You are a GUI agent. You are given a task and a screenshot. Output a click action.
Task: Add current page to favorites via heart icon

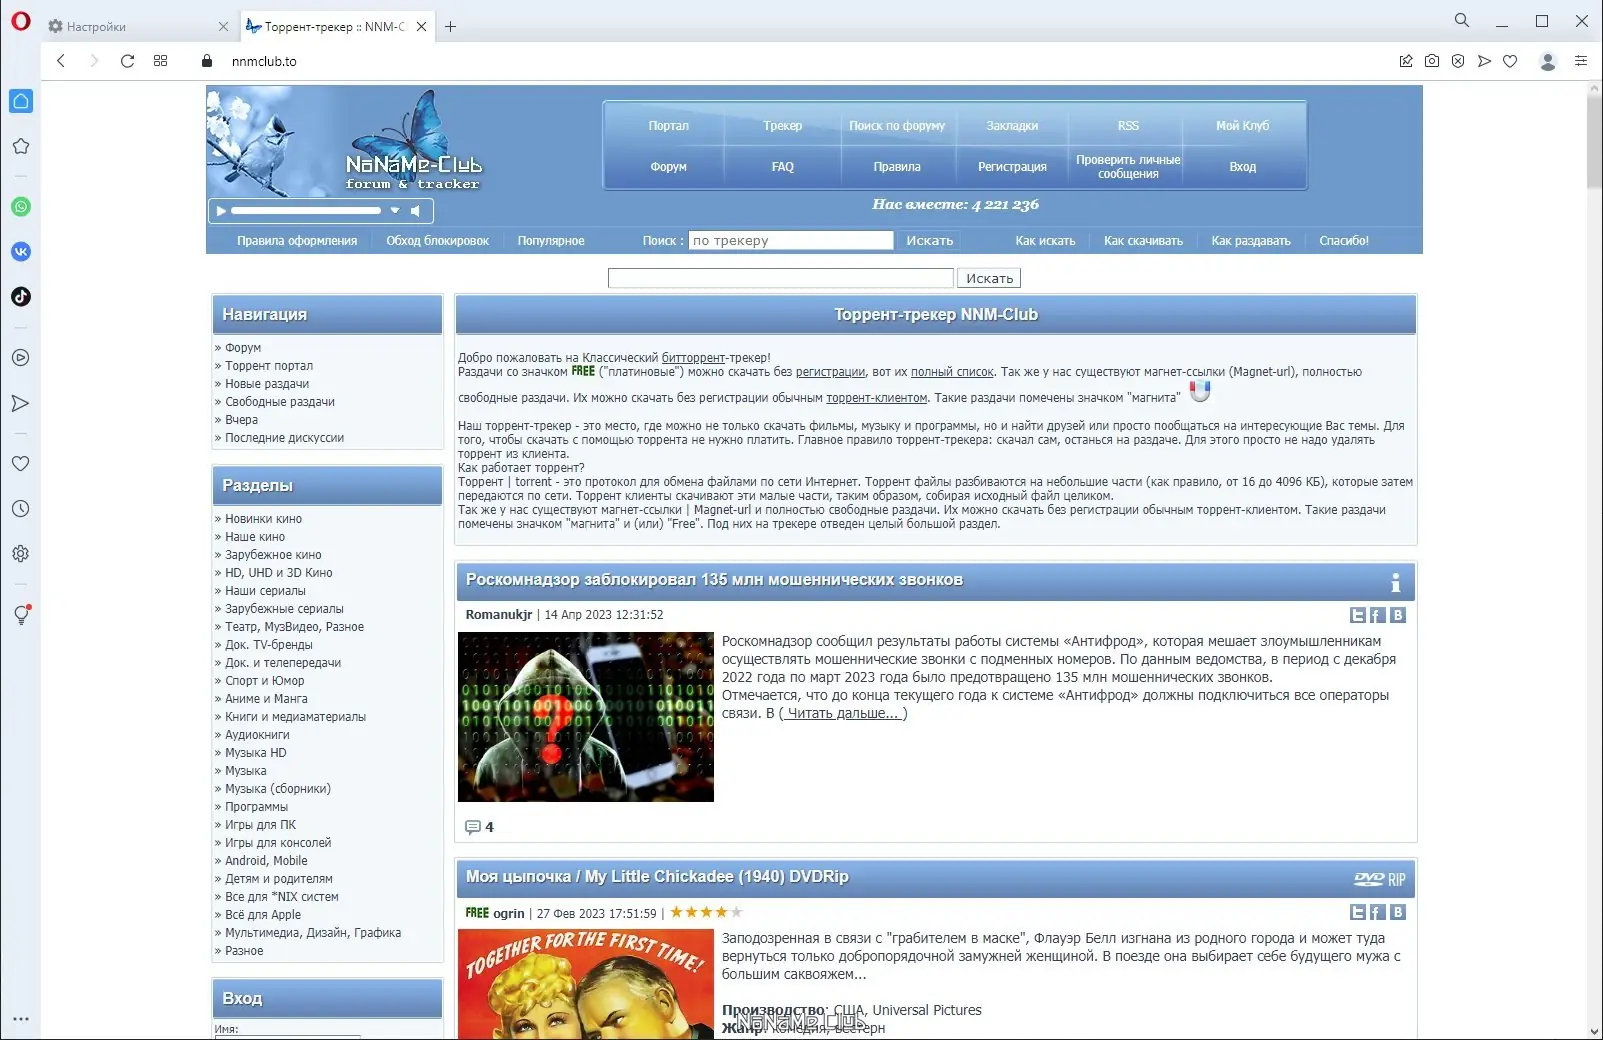point(1510,61)
